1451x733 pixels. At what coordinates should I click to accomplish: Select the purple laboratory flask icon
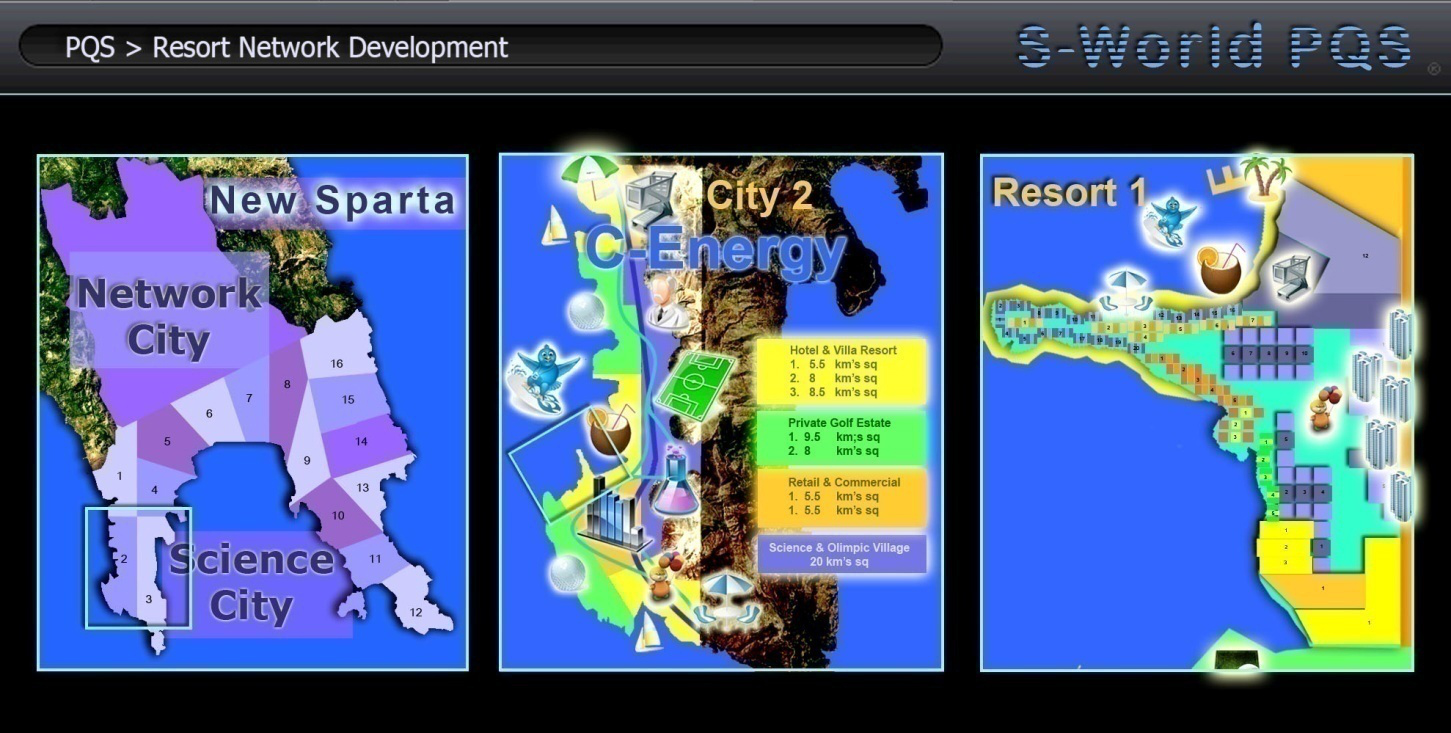tap(675, 480)
